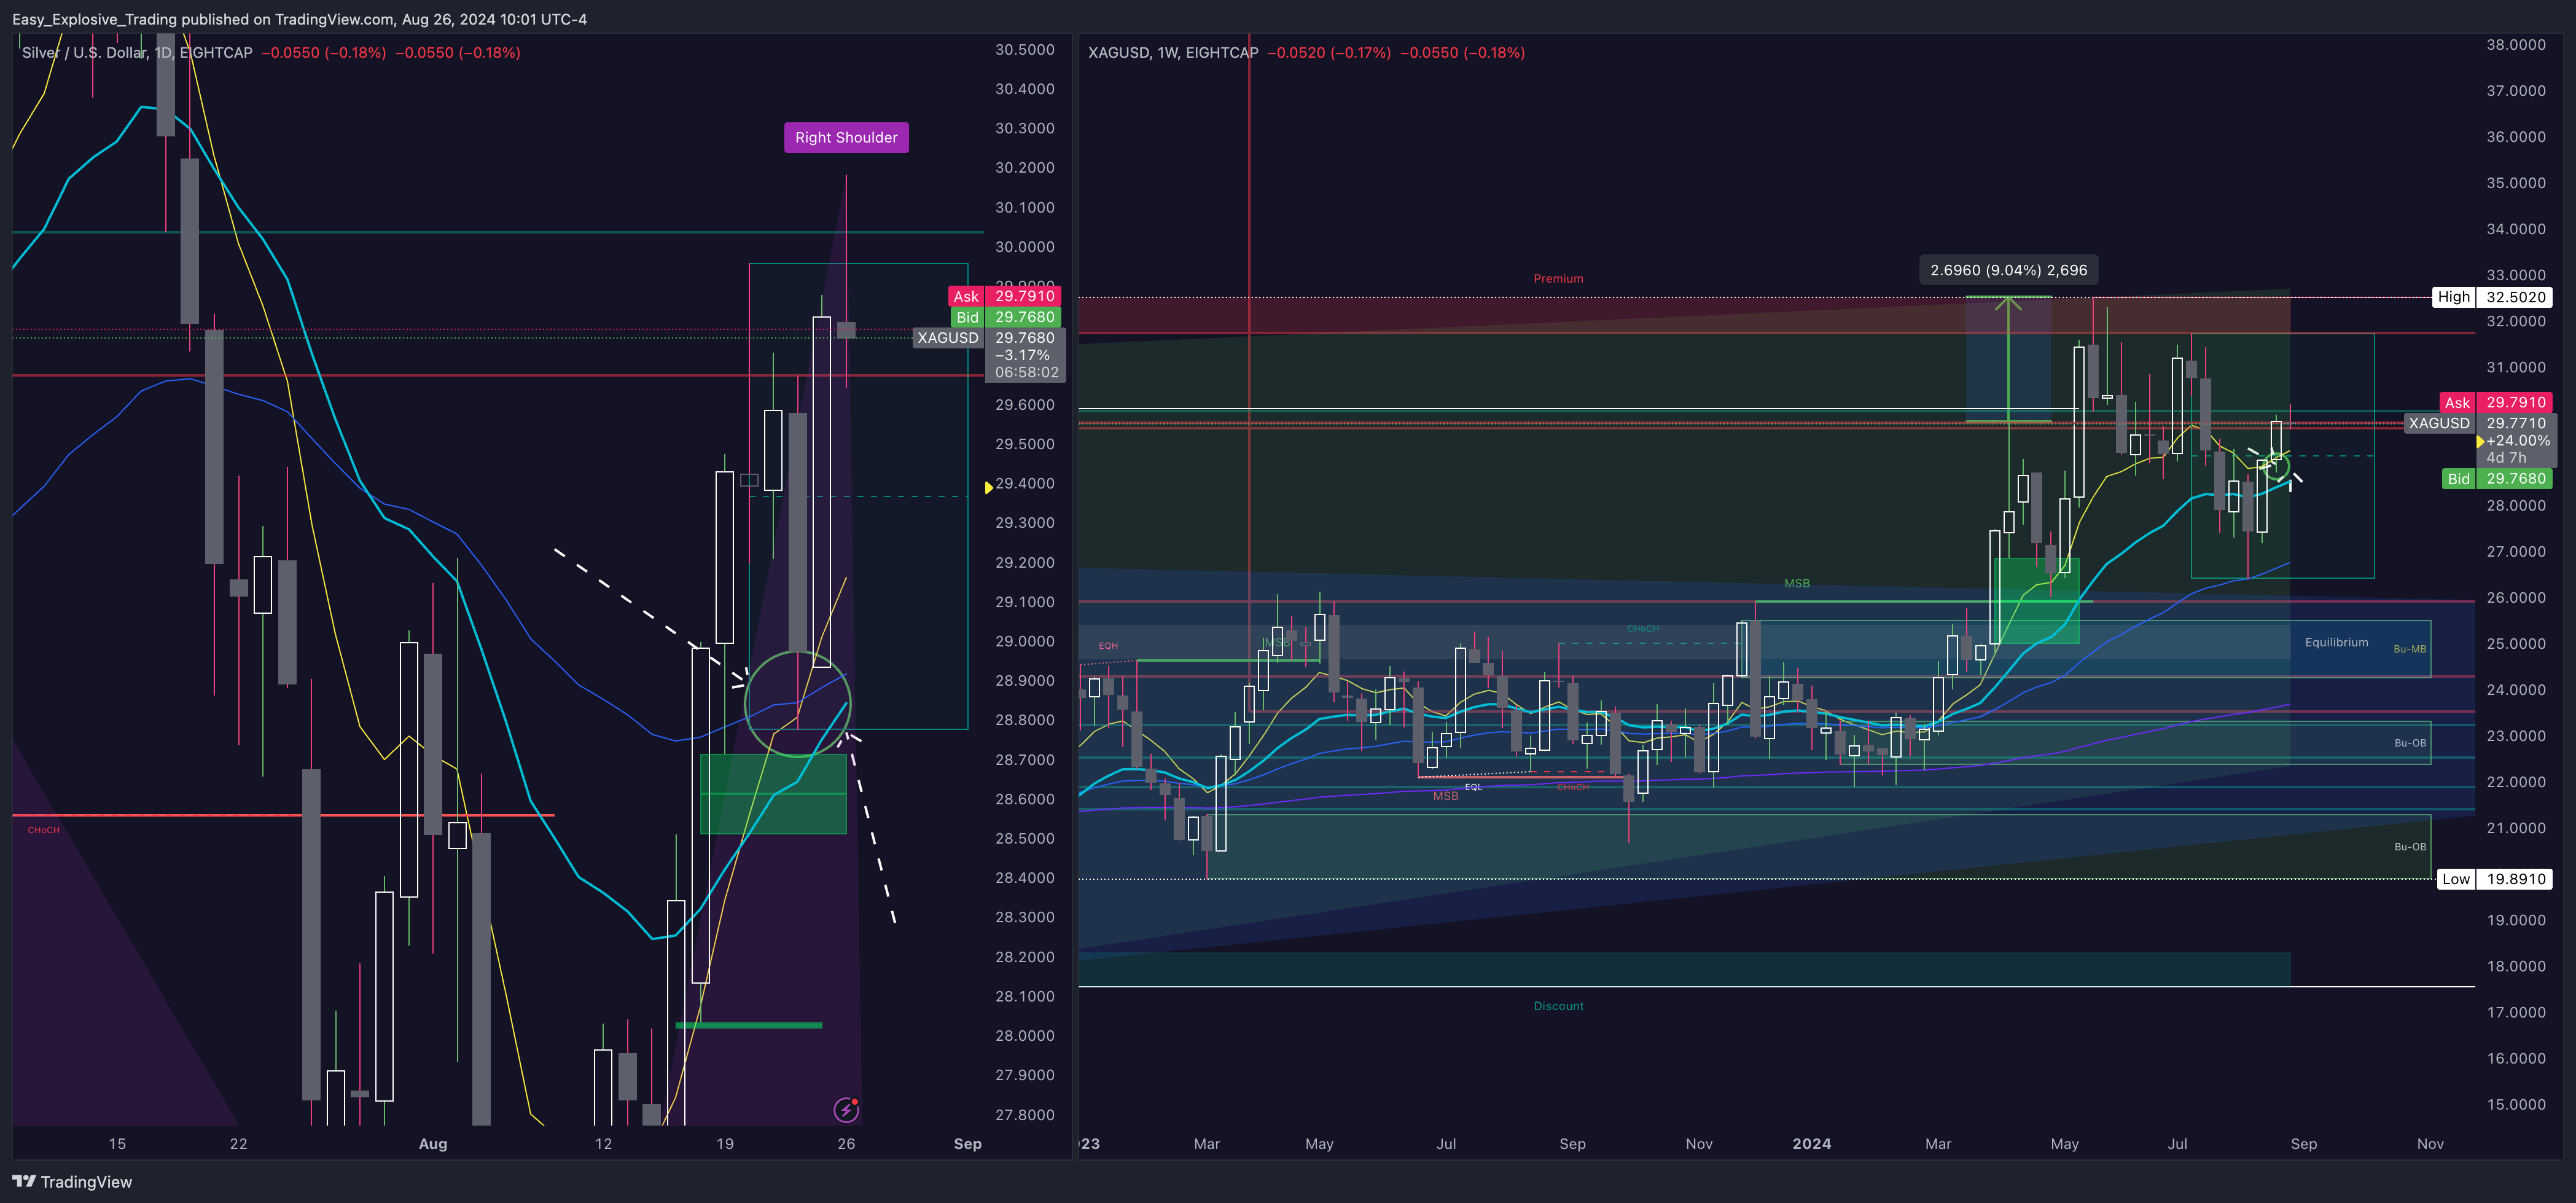Click the TradingView logo at bottom left
This screenshot has height=1203, width=2576.
point(72,1182)
